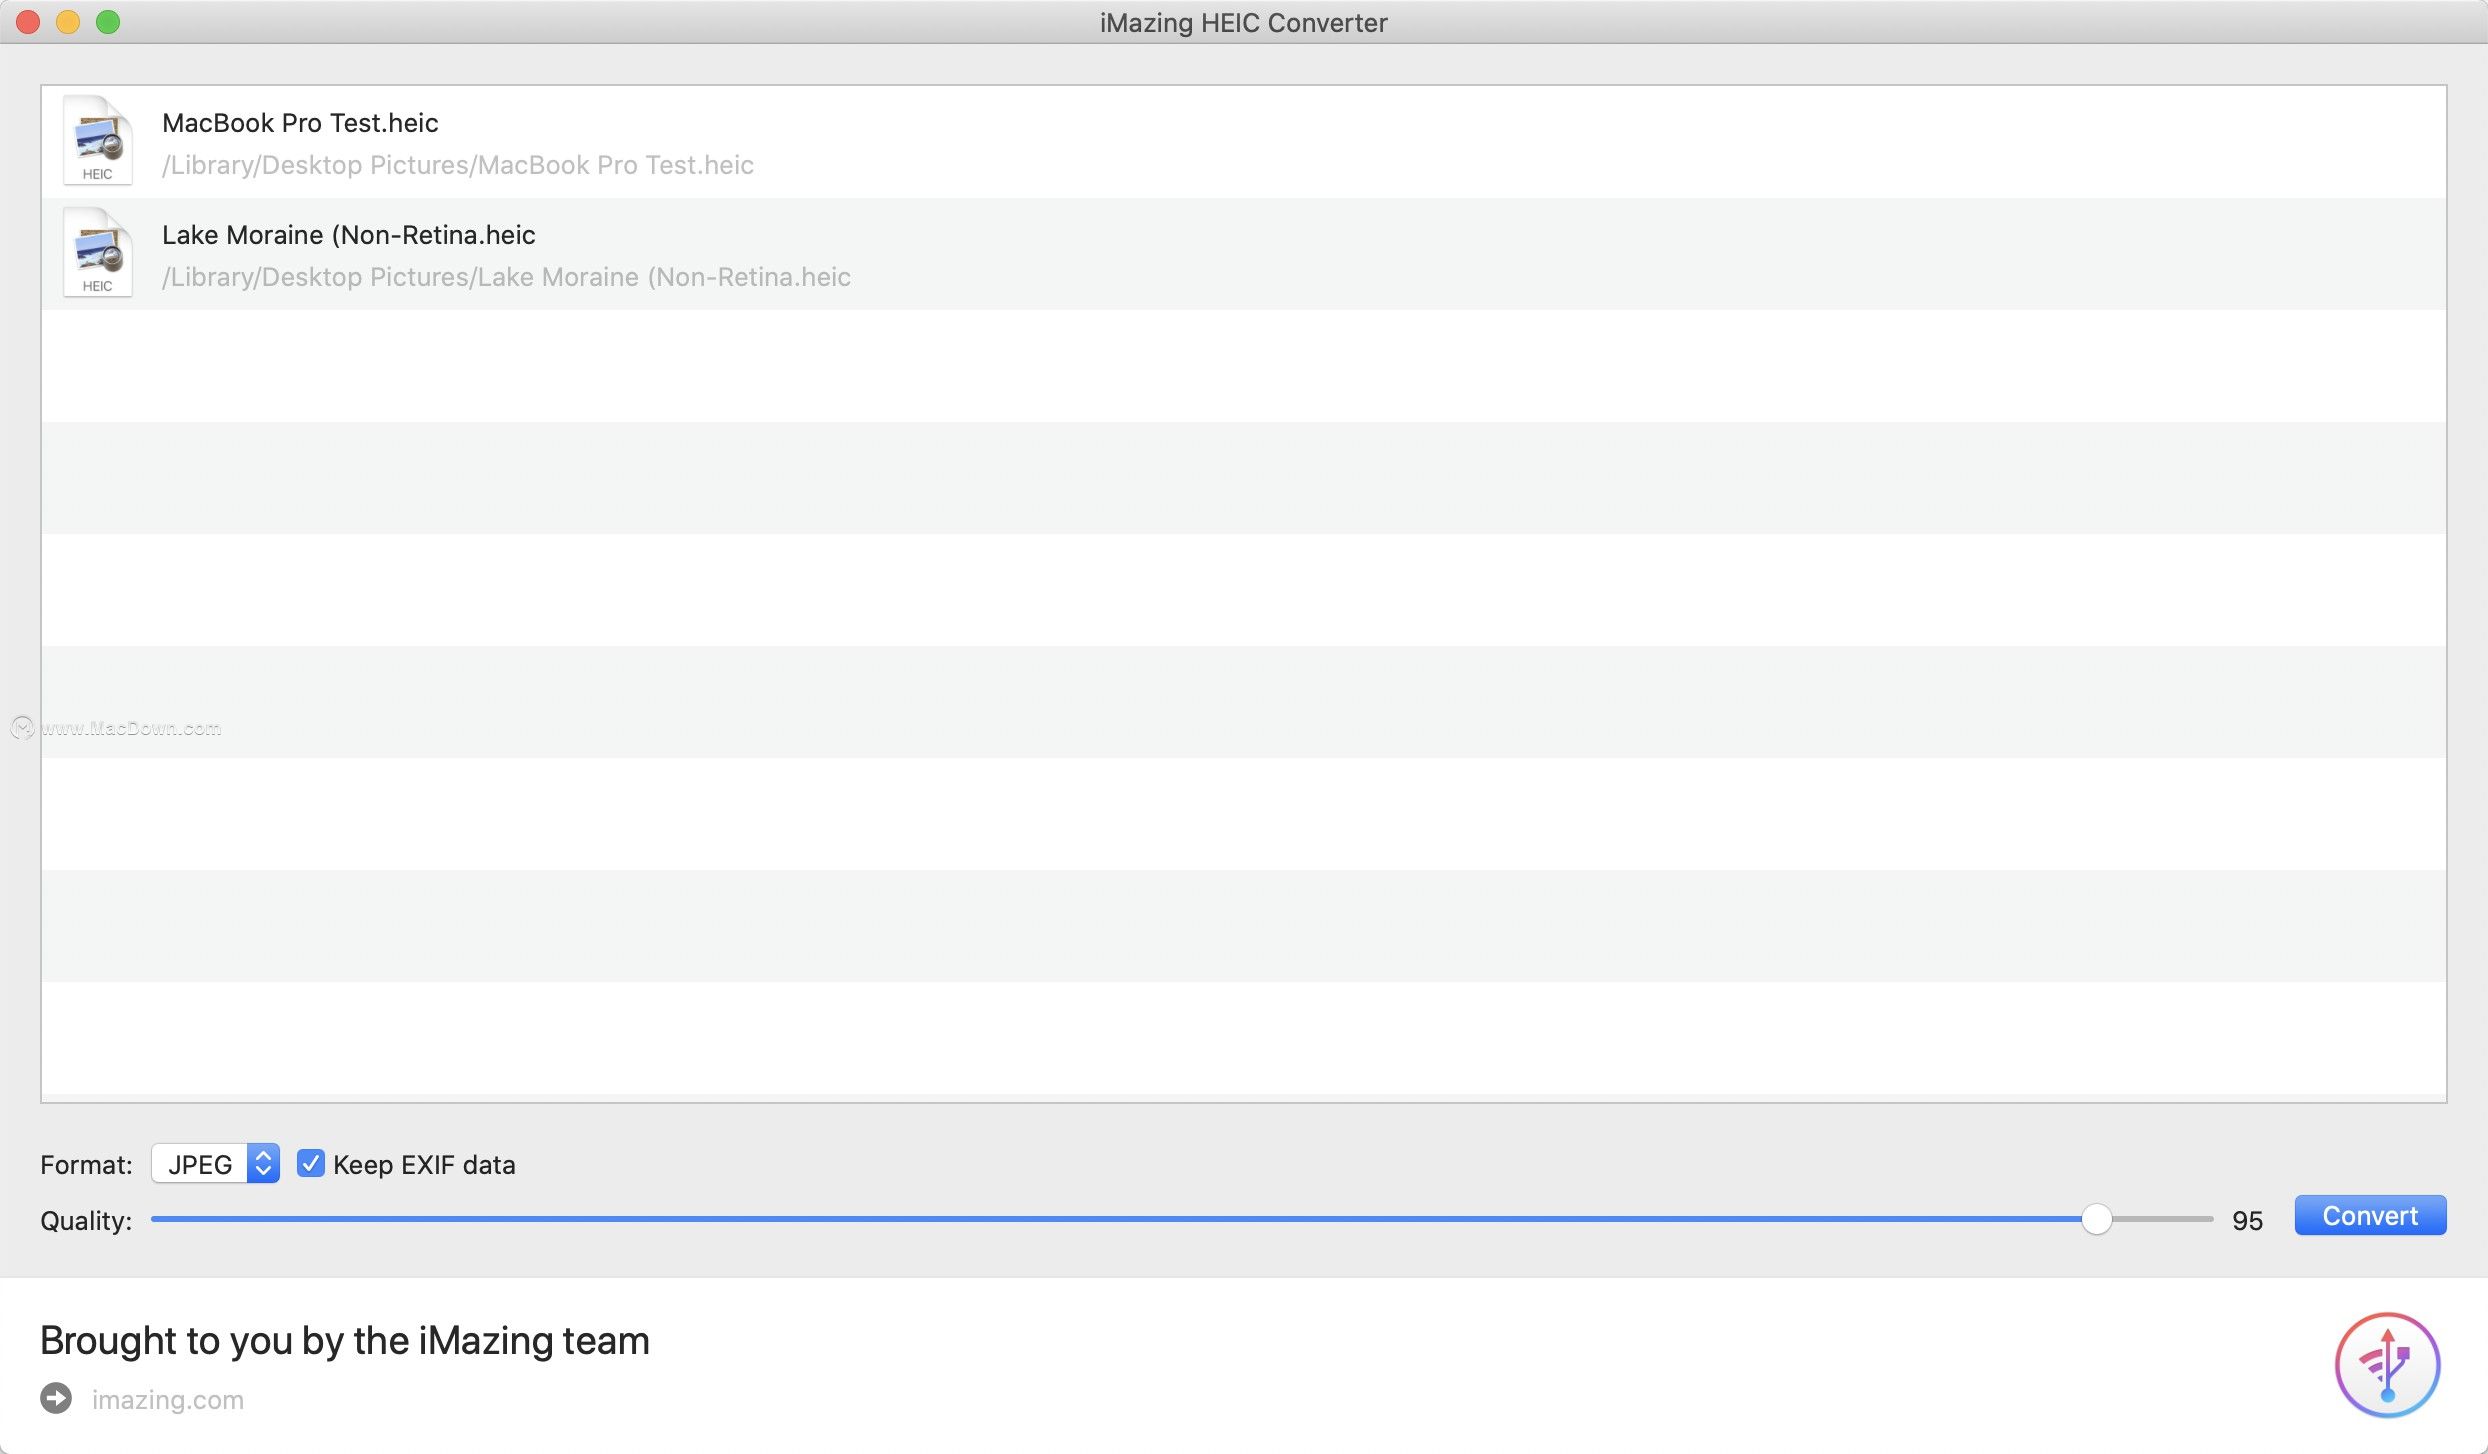The width and height of the screenshot is (2488, 1454).
Task: Click the iMazing HEIC Converter window title
Action: 1244,22
